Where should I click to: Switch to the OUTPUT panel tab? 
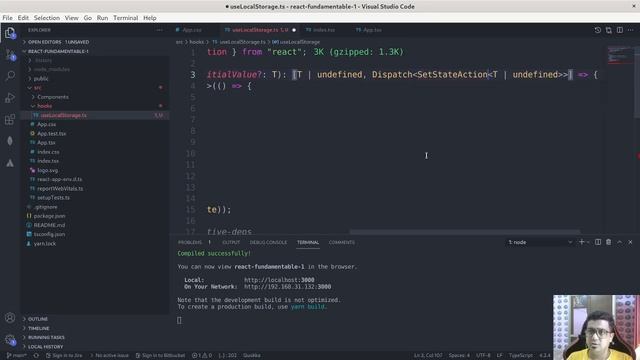(231, 242)
